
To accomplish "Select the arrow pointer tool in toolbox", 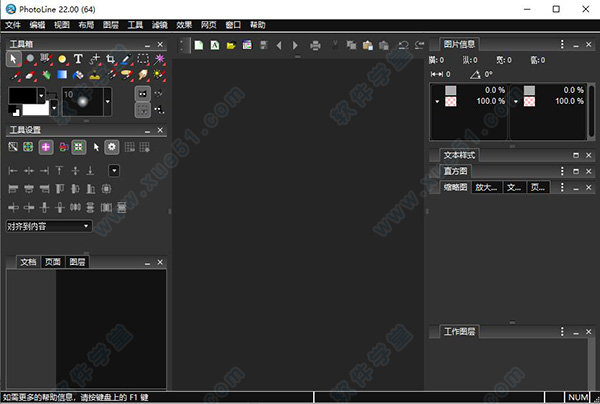I will pos(13,59).
